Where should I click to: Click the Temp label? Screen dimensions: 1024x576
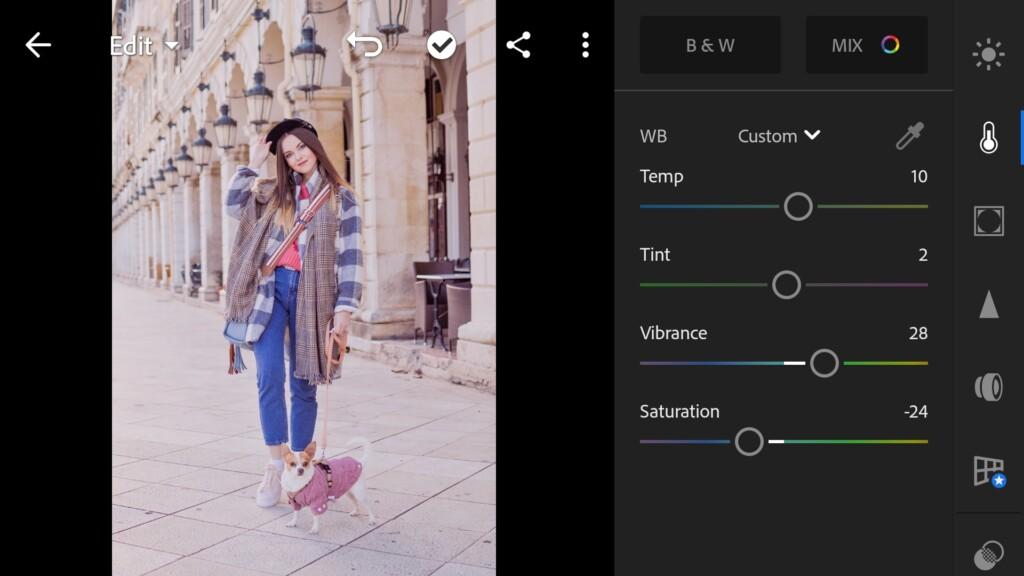point(662,176)
